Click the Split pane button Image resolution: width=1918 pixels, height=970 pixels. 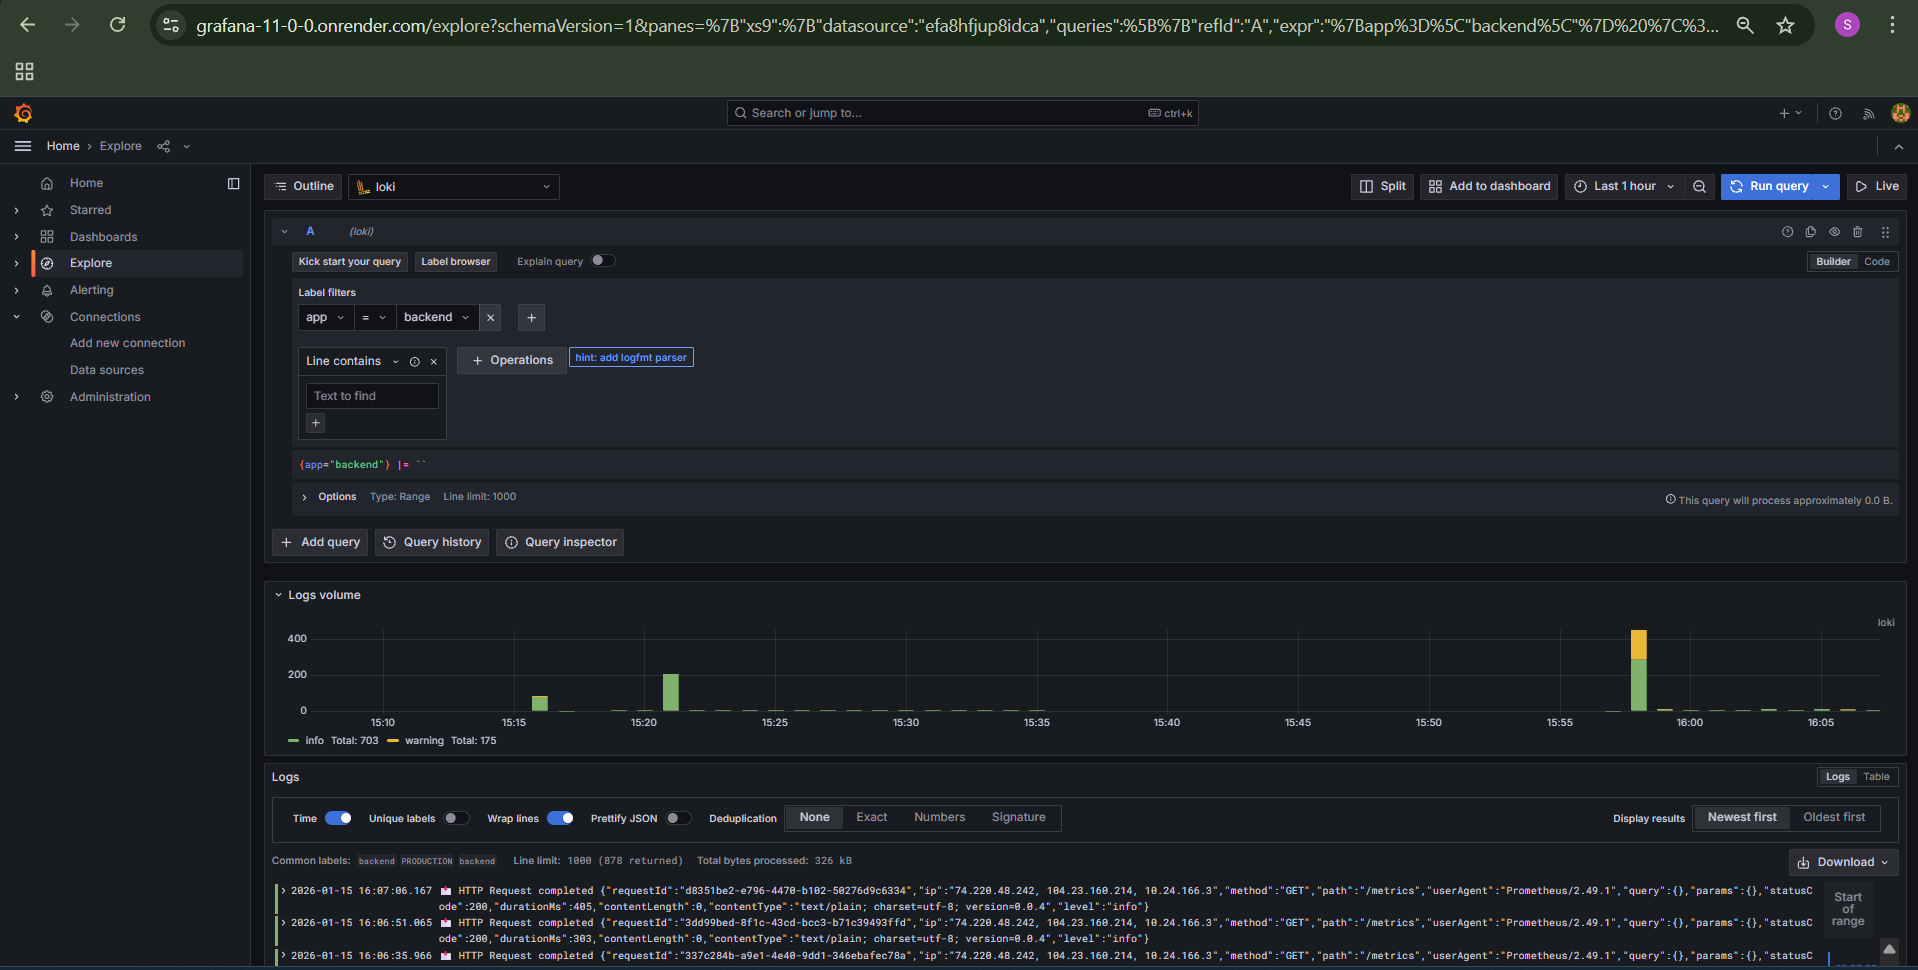point(1382,186)
